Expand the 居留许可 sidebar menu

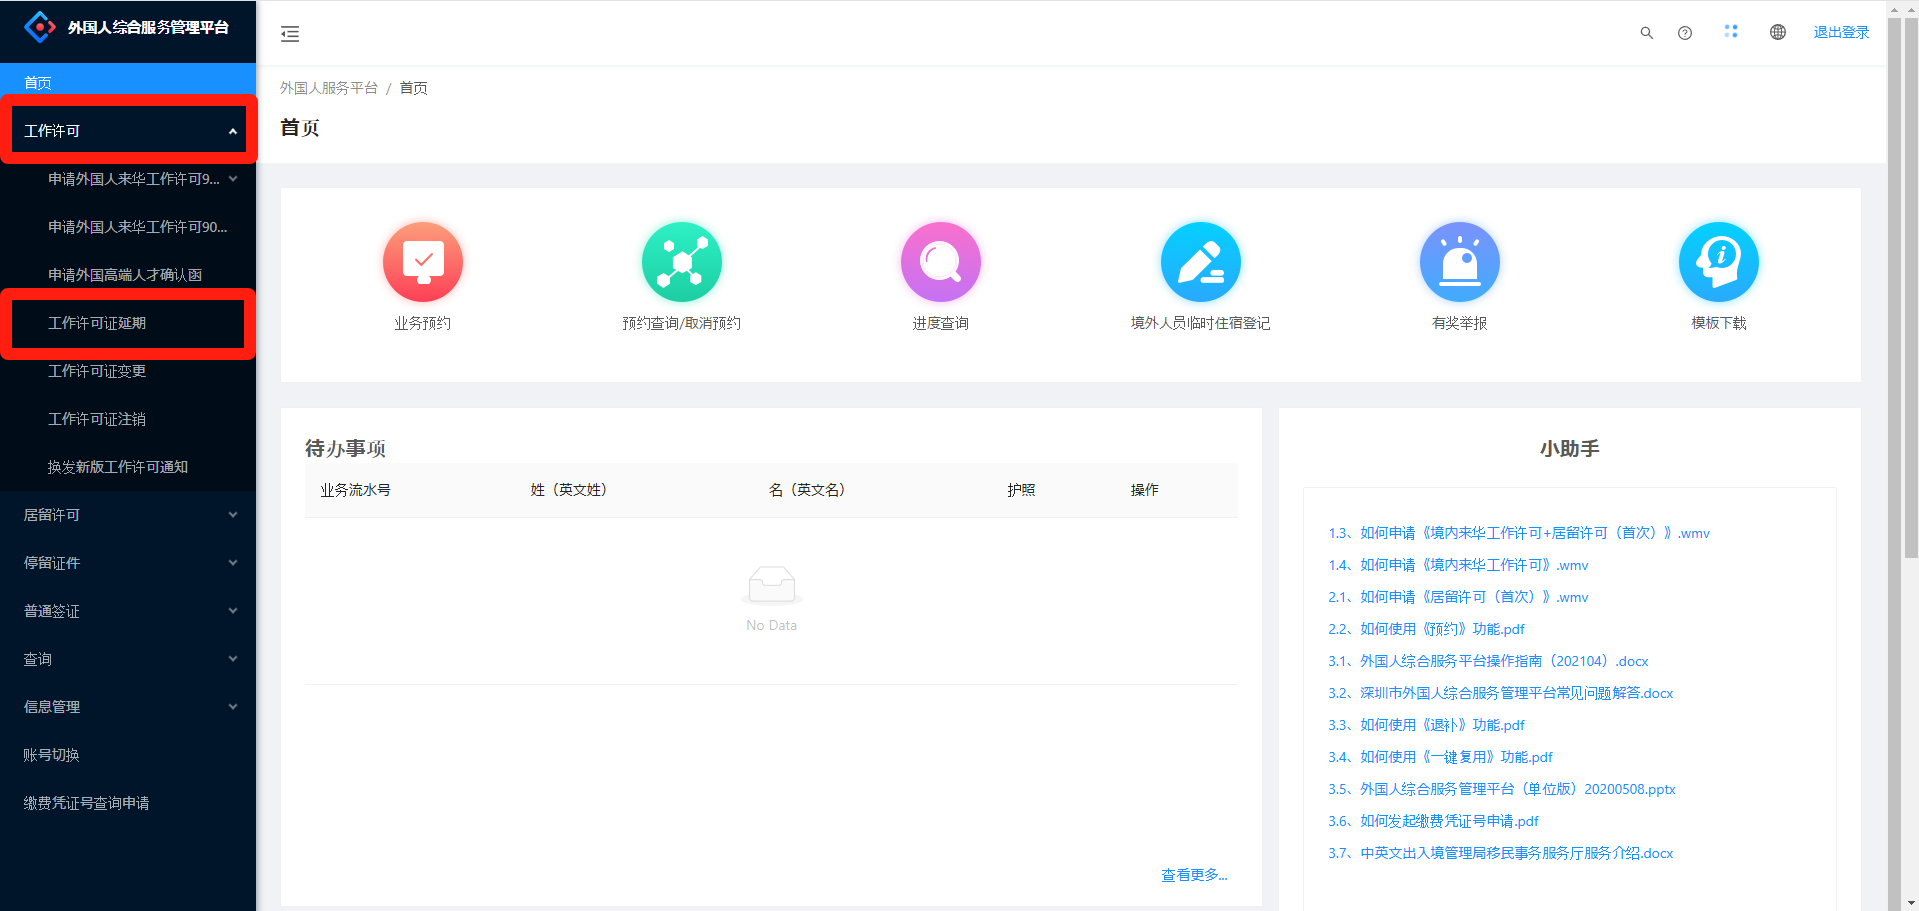click(x=128, y=515)
